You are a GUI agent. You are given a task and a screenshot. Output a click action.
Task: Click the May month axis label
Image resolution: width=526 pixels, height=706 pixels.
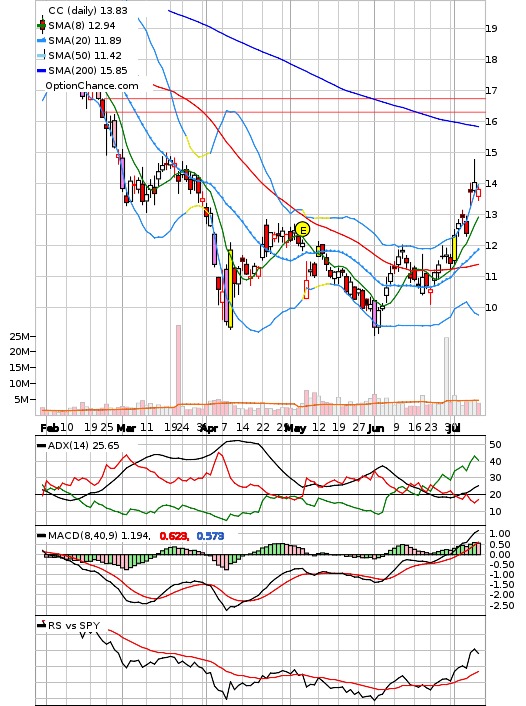click(x=296, y=428)
